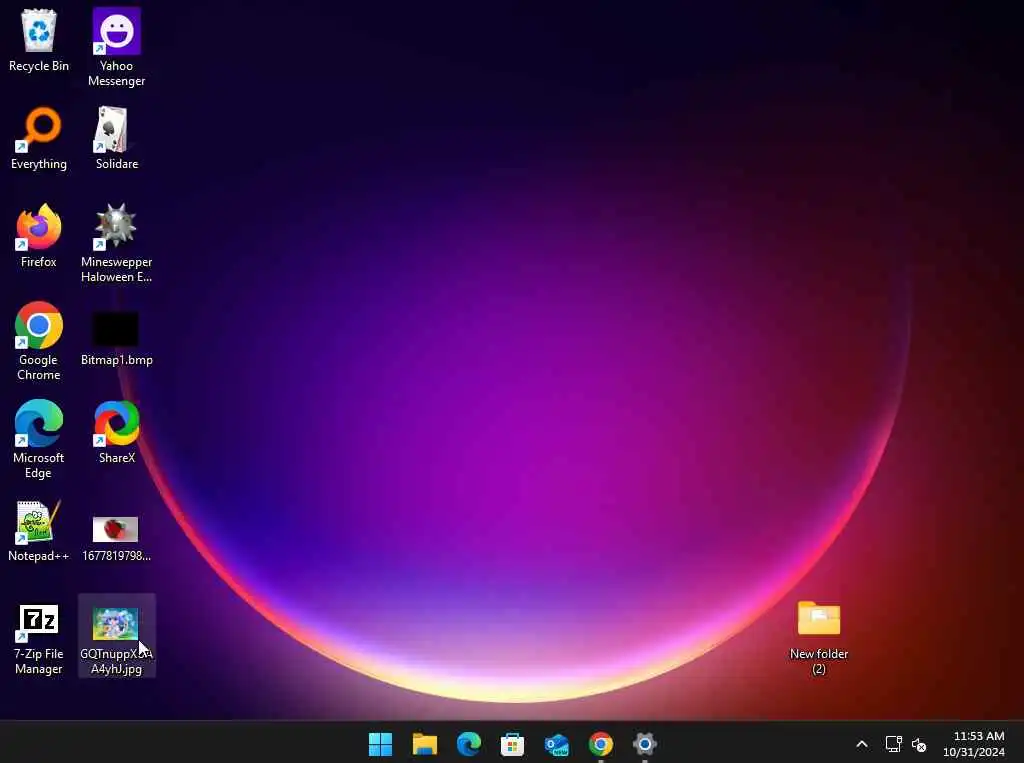The height and width of the screenshot is (763, 1024).
Task: Open File Explorer from the taskbar
Action: [x=424, y=743]
